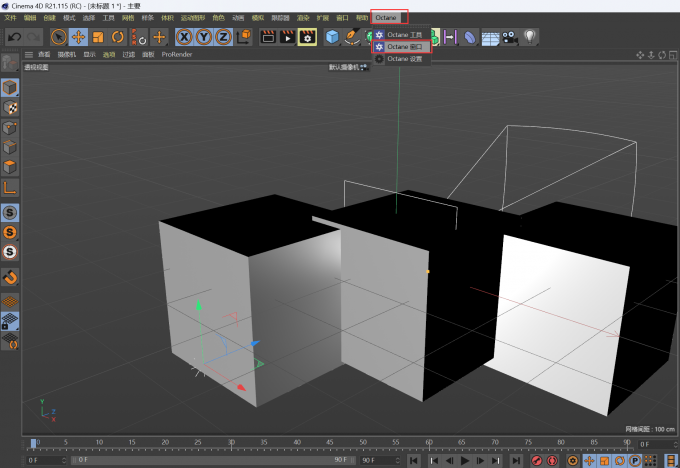Choose the Octane settings gear entry

pos(402,59)
